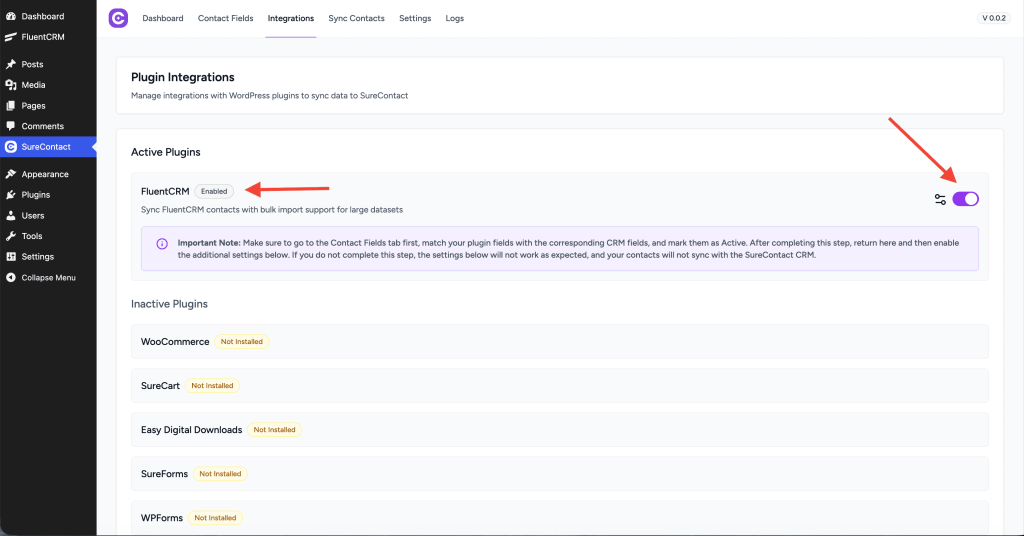Open FluentCRM integration settings sliders icon

[x=940, y=199]
